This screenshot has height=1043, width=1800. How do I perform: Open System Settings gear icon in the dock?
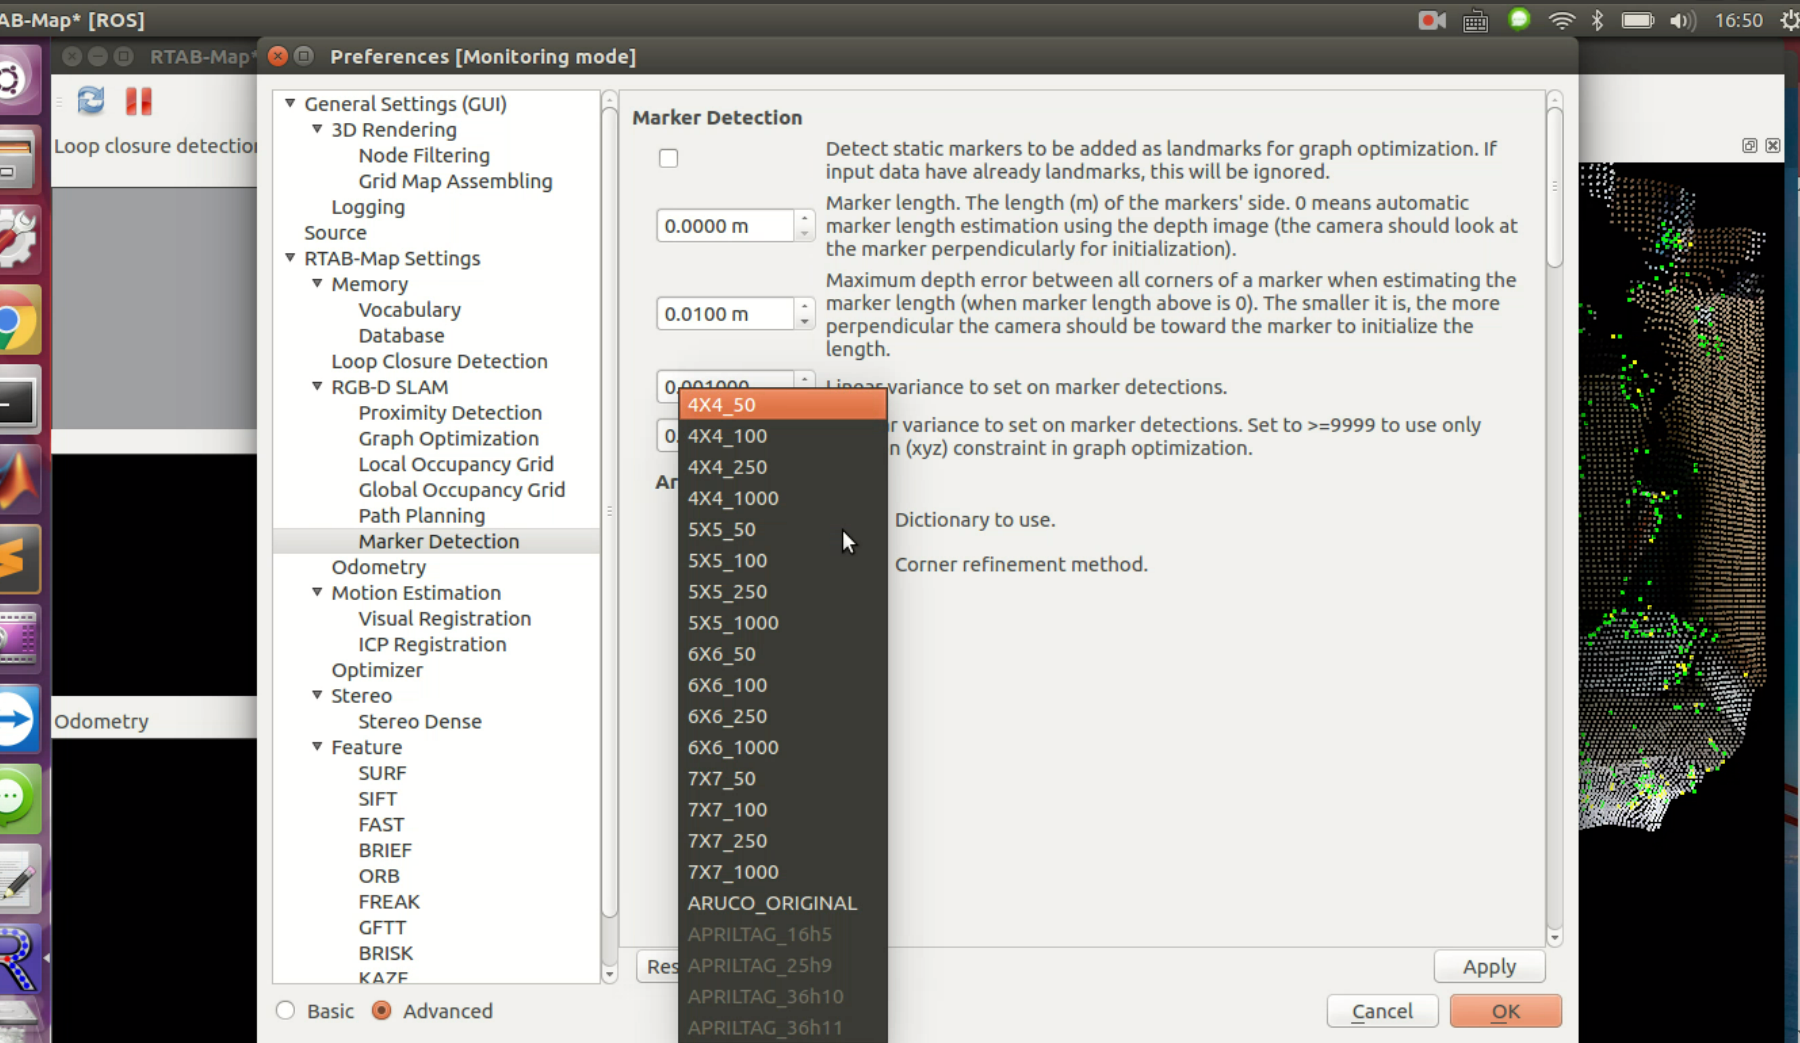click(x=20, y=240)
